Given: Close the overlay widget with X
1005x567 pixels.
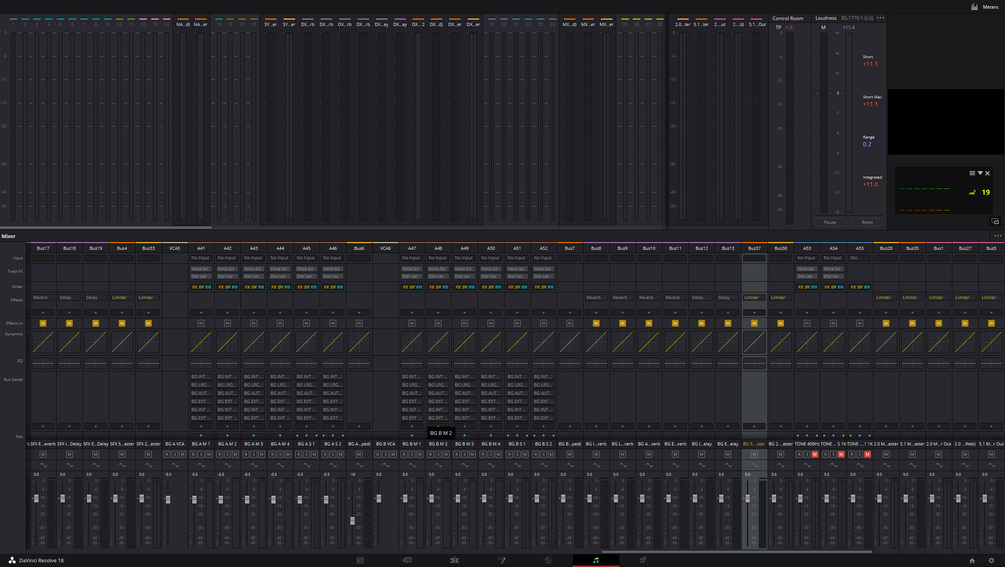Looking at the screenshot, I should [x=988, y=173].
